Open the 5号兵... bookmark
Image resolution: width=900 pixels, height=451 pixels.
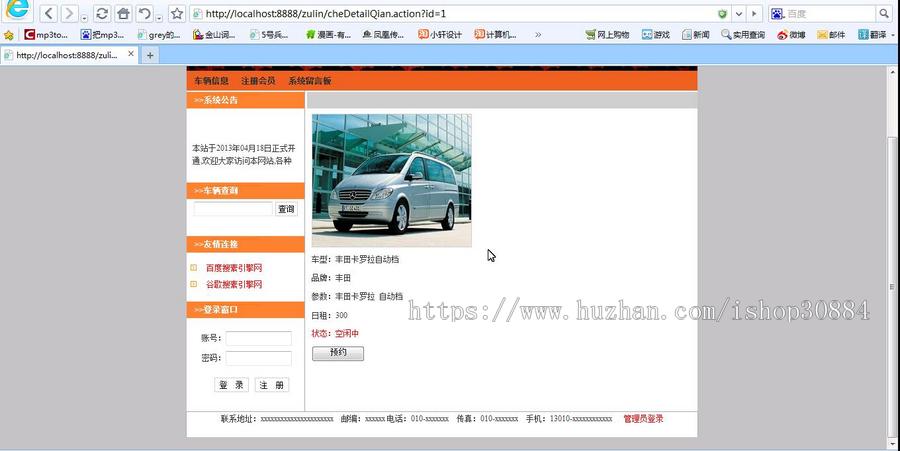tap(269, 35)
